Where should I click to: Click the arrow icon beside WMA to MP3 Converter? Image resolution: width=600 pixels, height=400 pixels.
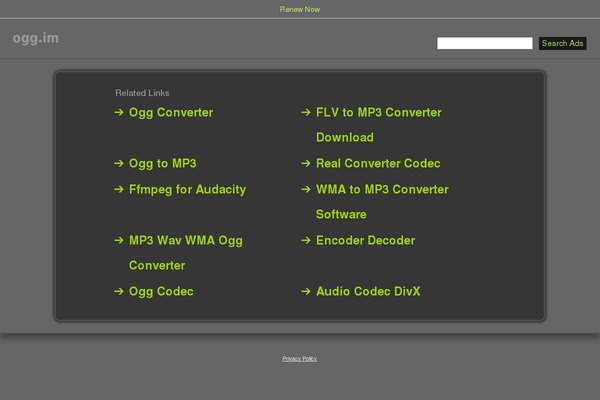306,189
